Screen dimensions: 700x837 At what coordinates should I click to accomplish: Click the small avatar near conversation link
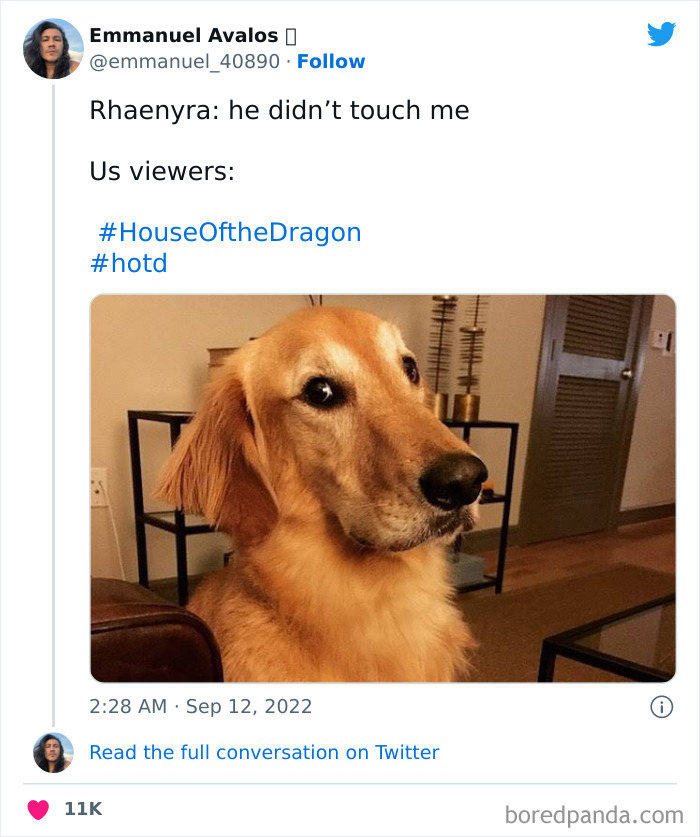[x=53, y=752]
